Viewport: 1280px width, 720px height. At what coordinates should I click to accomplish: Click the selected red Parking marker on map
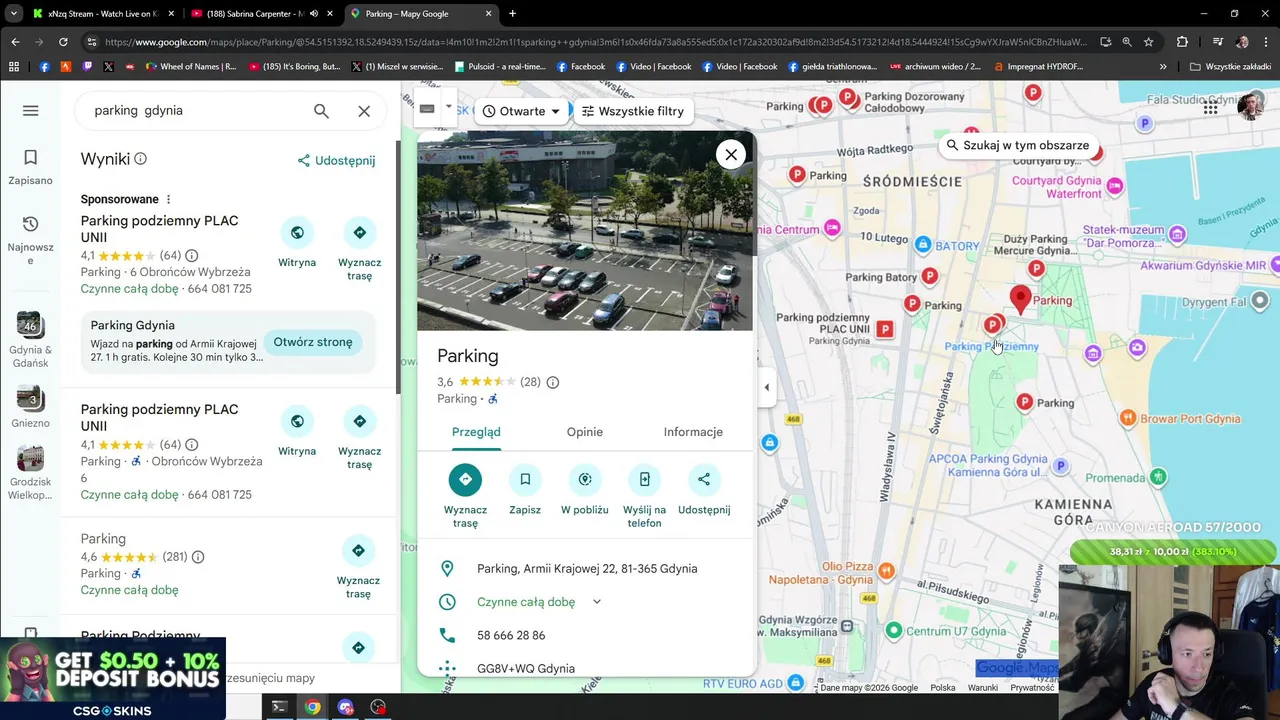click(1020, 299)
